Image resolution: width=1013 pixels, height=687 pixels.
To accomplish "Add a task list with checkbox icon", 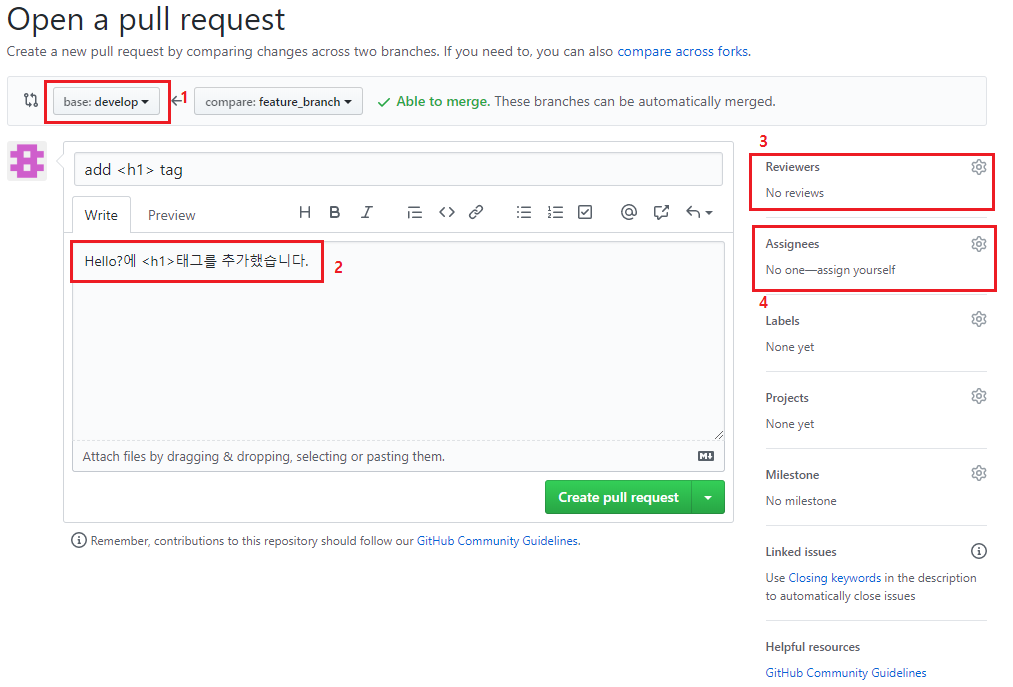I will tap(585, 212).
